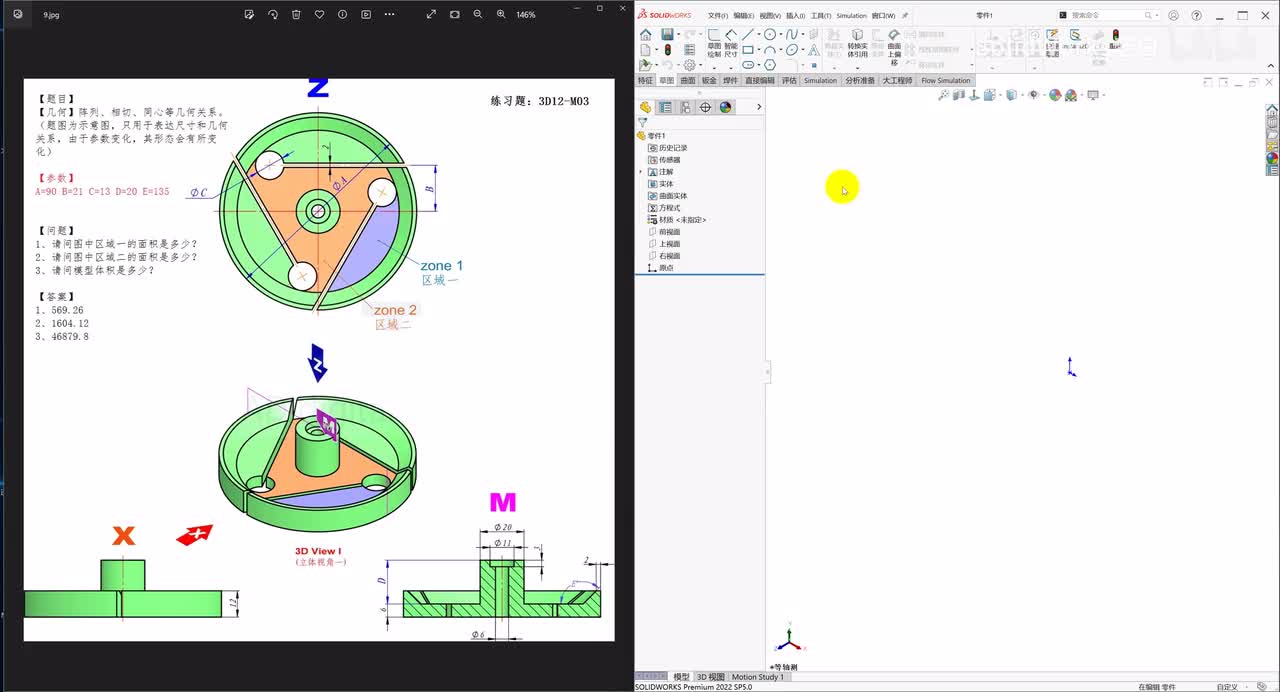Enter full screen in Photos viewer
Image resolution: width=1280 pixels, height=692 pixels.
coord(431,15)
